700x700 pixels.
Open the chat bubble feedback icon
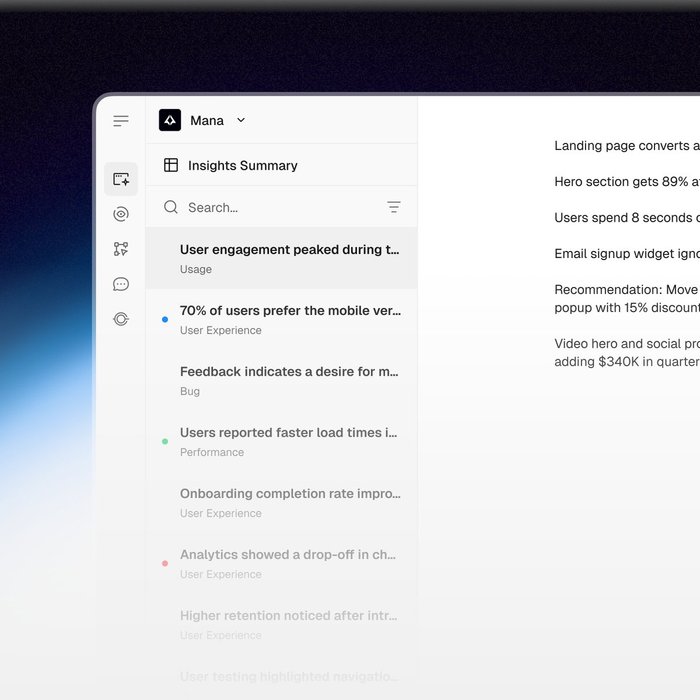[x=121, y=284]
